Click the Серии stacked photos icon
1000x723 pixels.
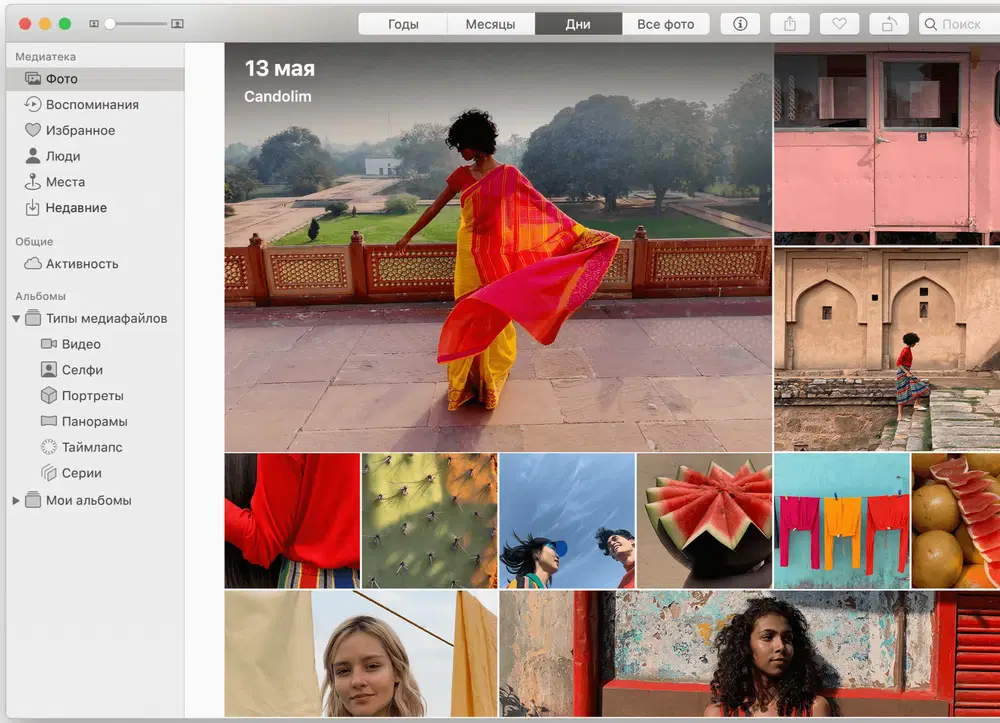pos(48,472)
